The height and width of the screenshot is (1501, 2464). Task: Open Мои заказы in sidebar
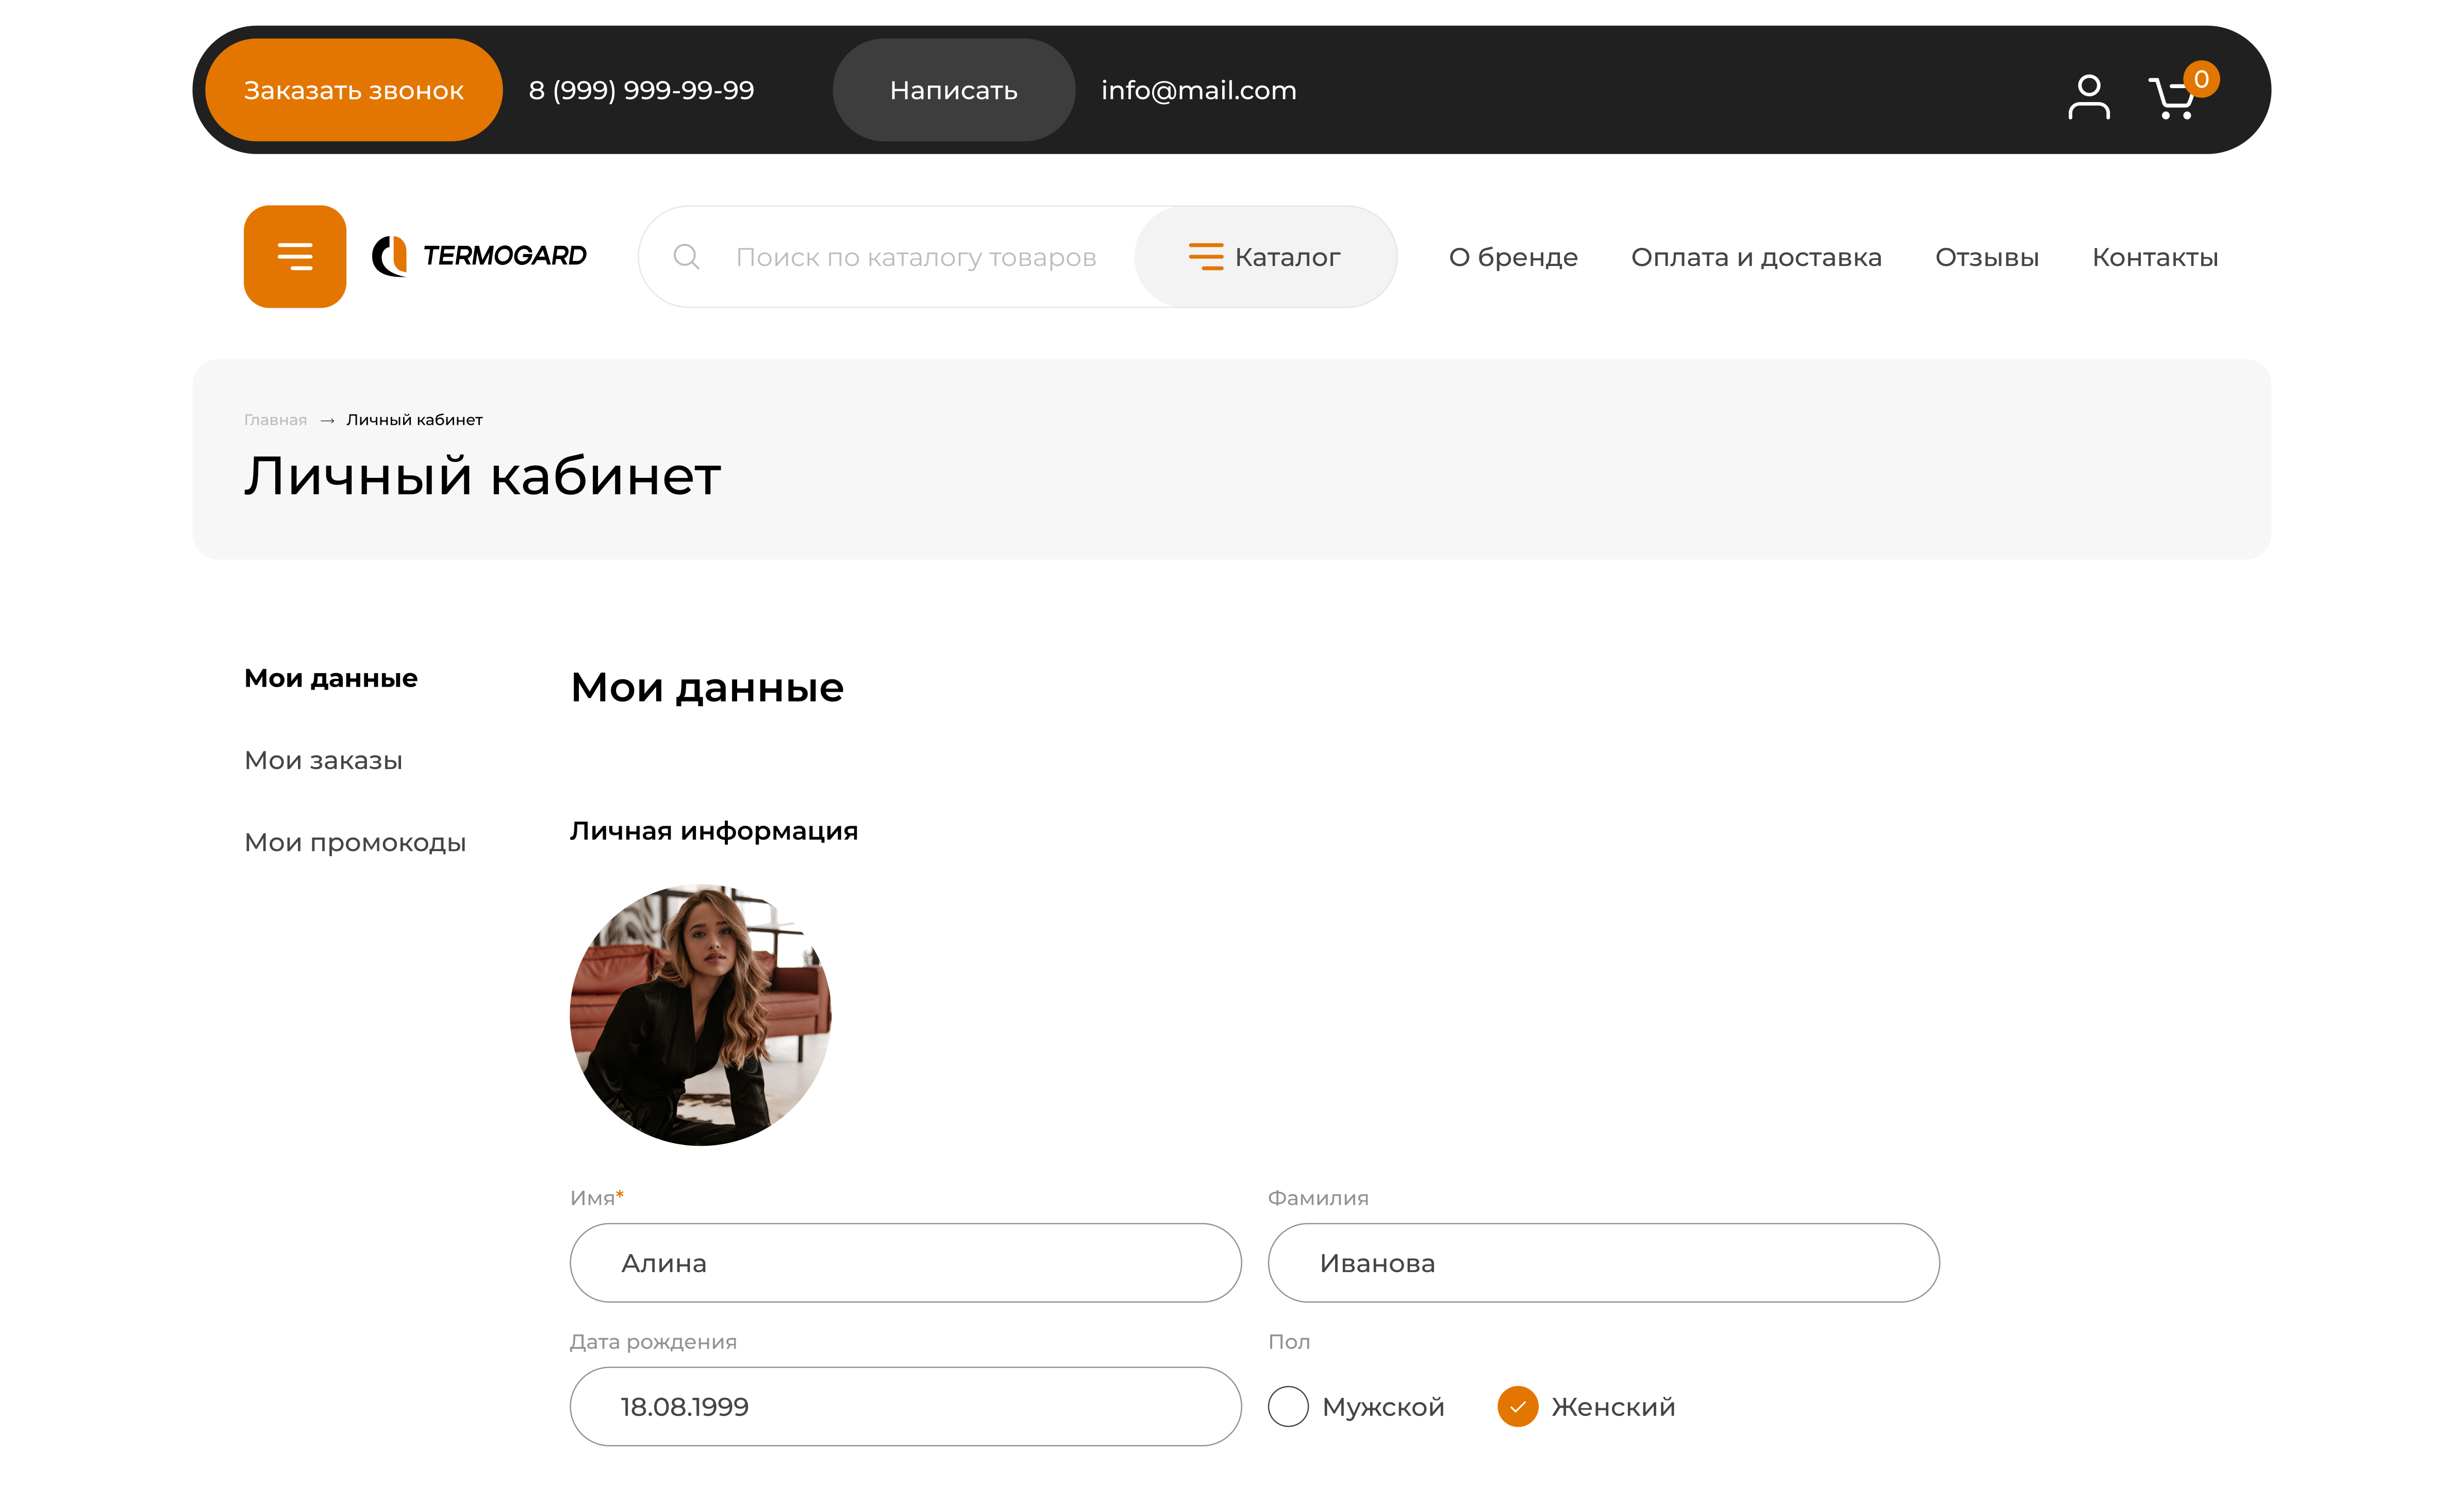tap(323, 760)
